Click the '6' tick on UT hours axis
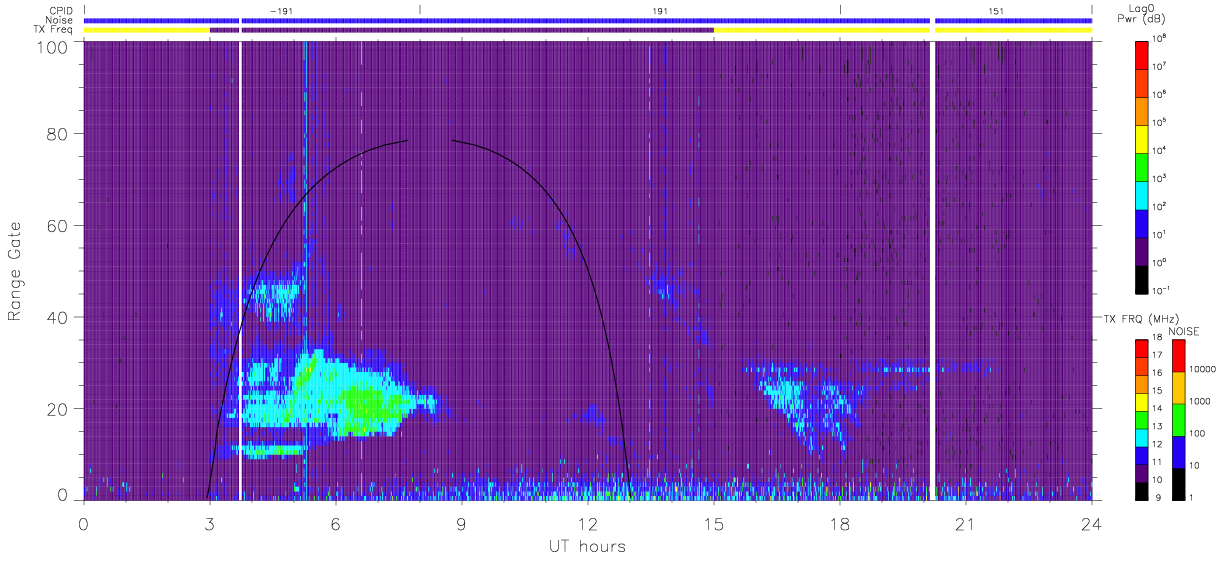This screenshot has height=567, width=1228. pos(335,523)
